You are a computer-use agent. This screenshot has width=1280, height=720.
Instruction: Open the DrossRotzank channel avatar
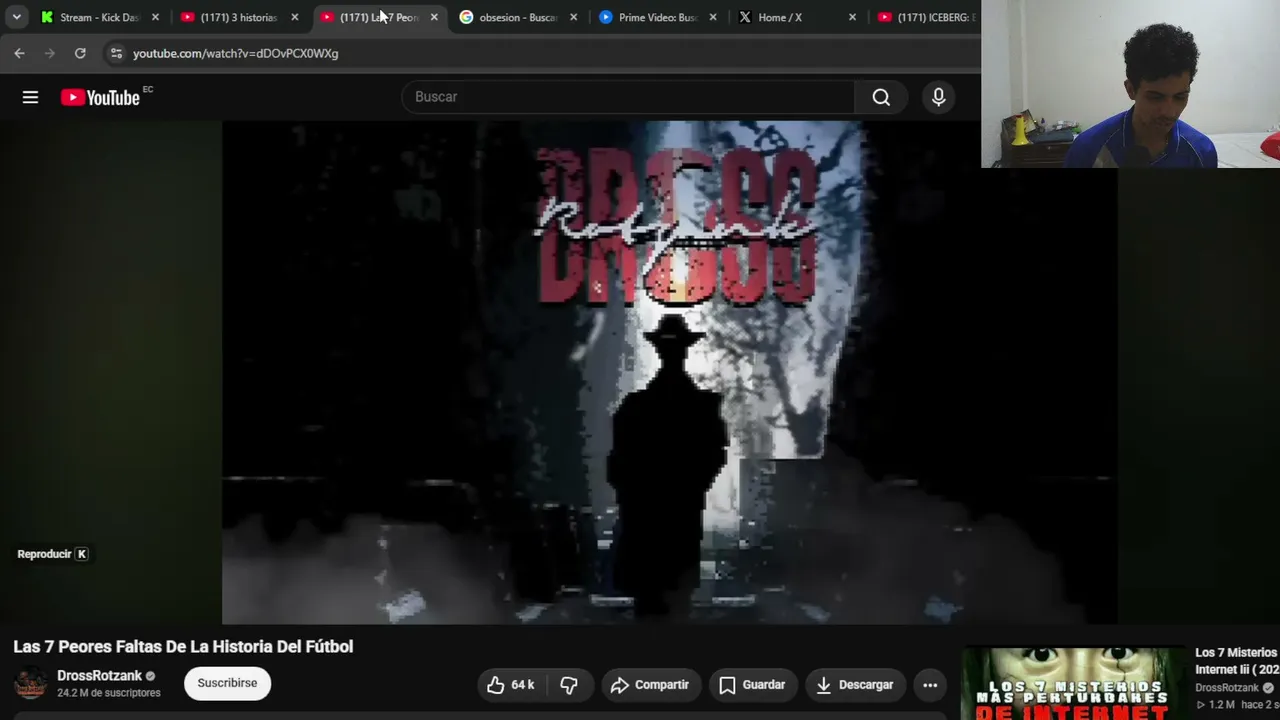pyautogui.click(x=30, y=684)
